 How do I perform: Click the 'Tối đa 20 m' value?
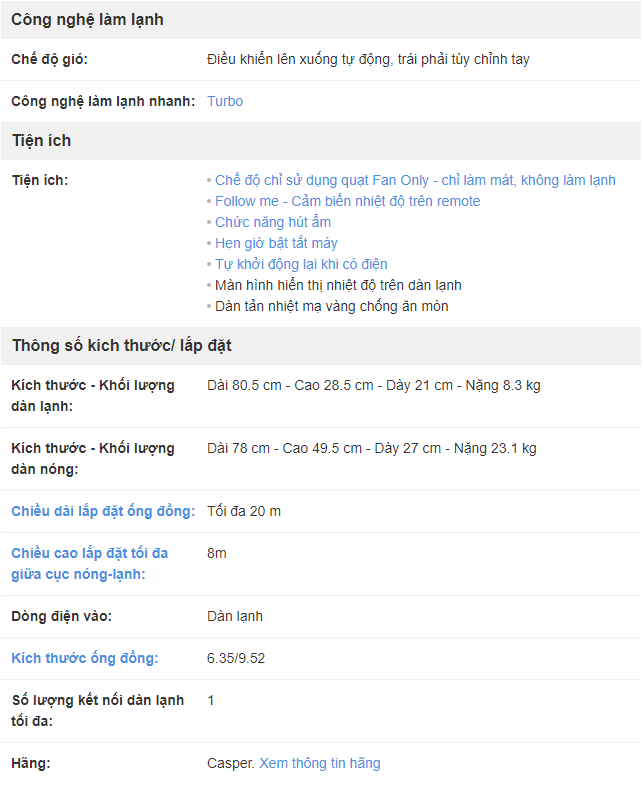coord(244,511)
